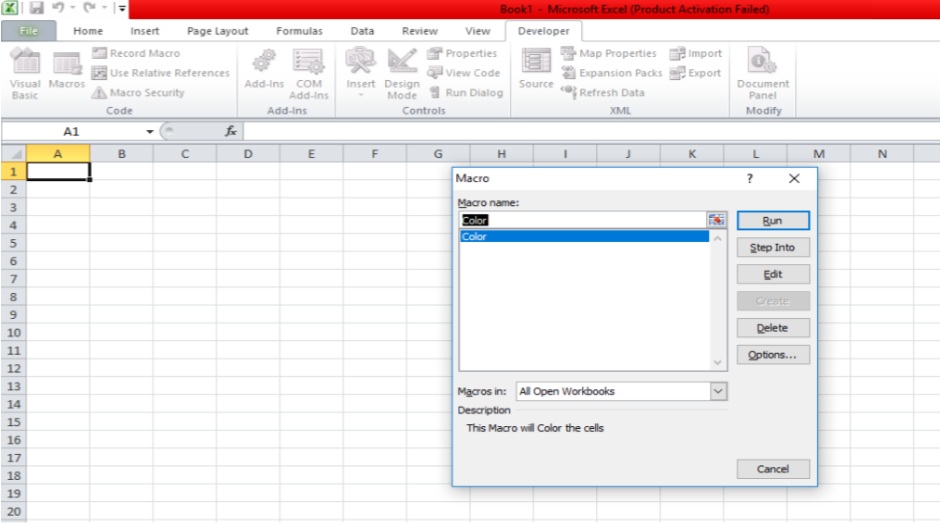The height and width of the screenshot is (523, 940).
Task: Open macro Options...
Action: click(x=773, y=355)
